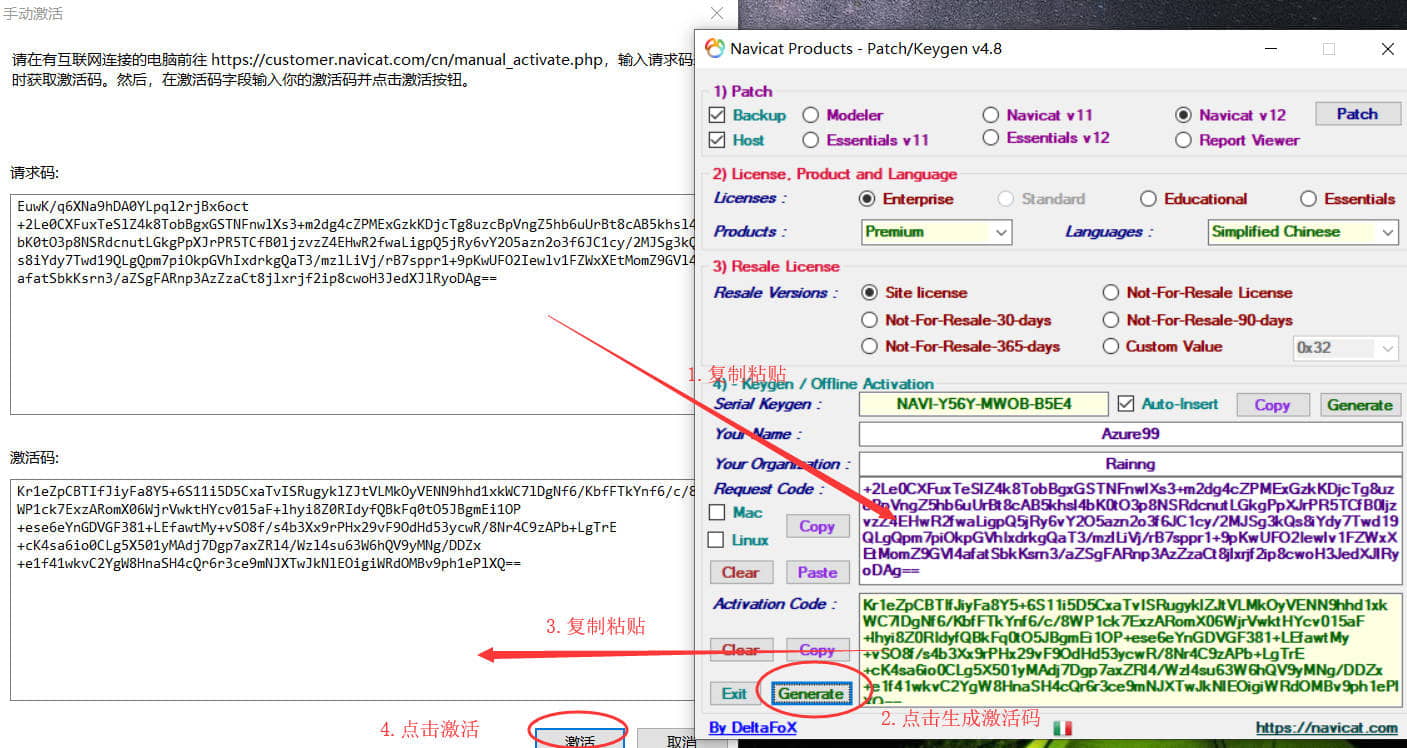Select Not-For-Resale-90-days option
1407x748 pixels.
[1110, 320]
